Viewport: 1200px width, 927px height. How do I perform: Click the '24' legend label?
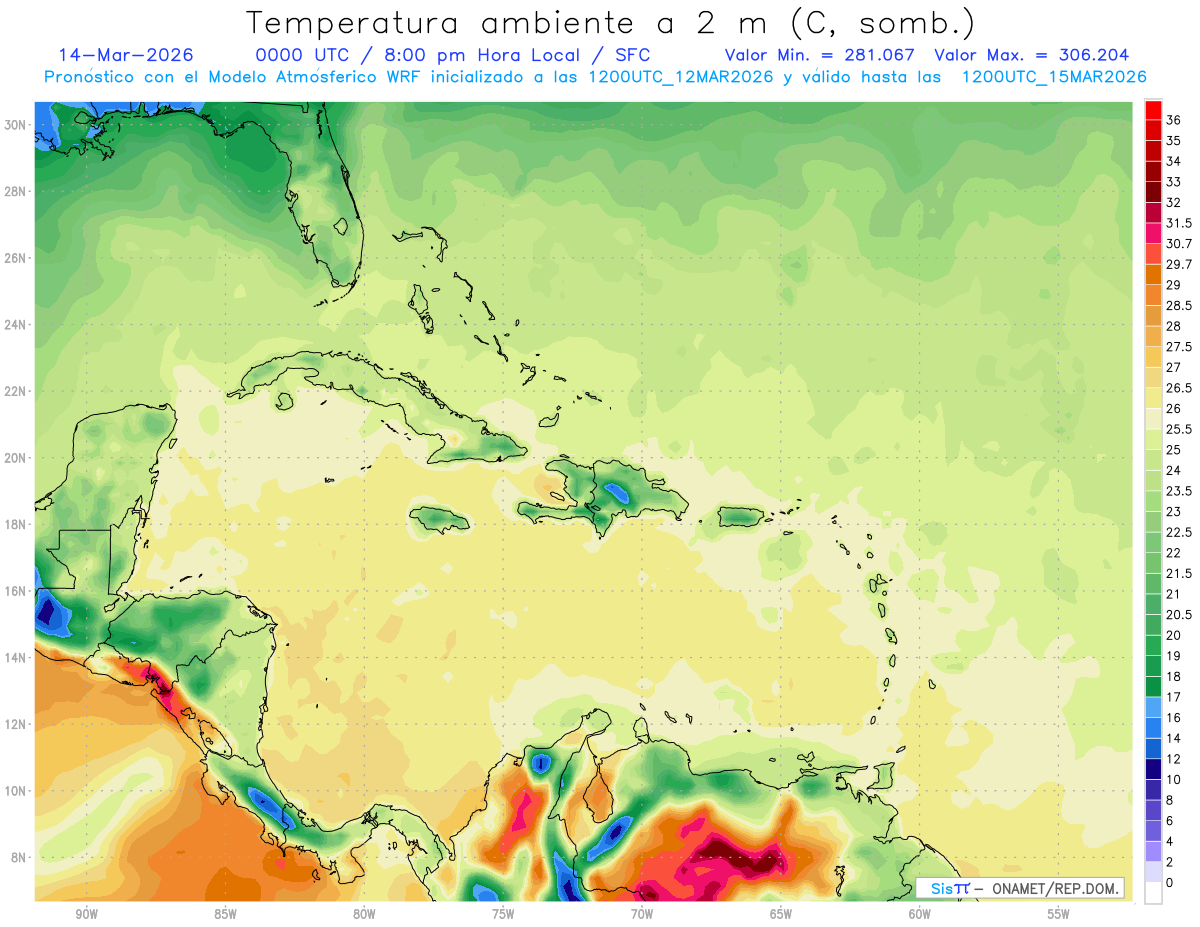pyautogui.click(x=1174, y=470)
